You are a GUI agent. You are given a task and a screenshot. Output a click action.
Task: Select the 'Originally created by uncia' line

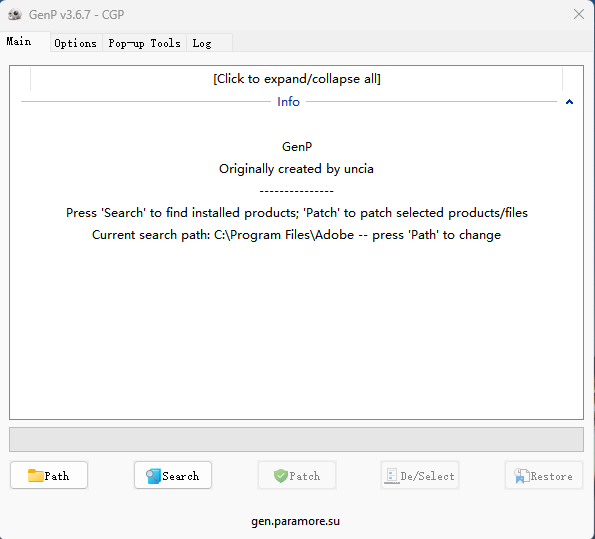click(296, 169)
